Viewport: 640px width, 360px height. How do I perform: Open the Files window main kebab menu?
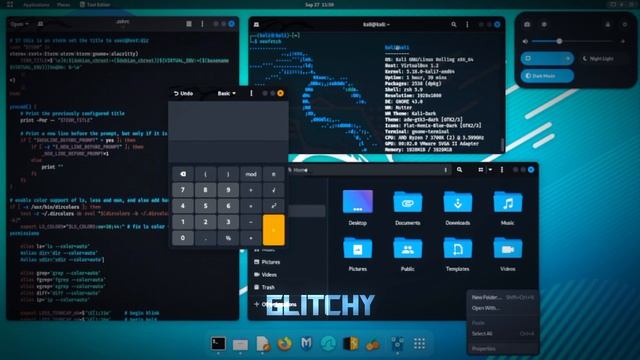click(x=502, y=170)
